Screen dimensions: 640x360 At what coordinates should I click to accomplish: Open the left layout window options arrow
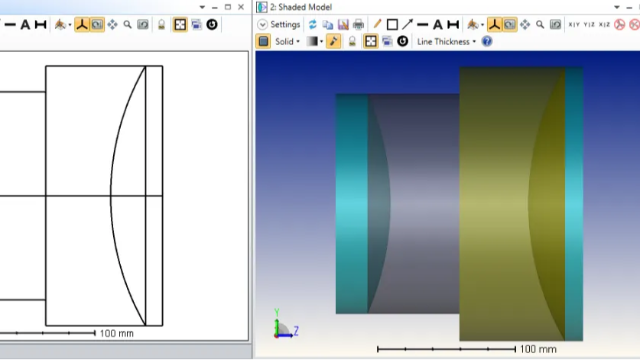click(202, 7)
